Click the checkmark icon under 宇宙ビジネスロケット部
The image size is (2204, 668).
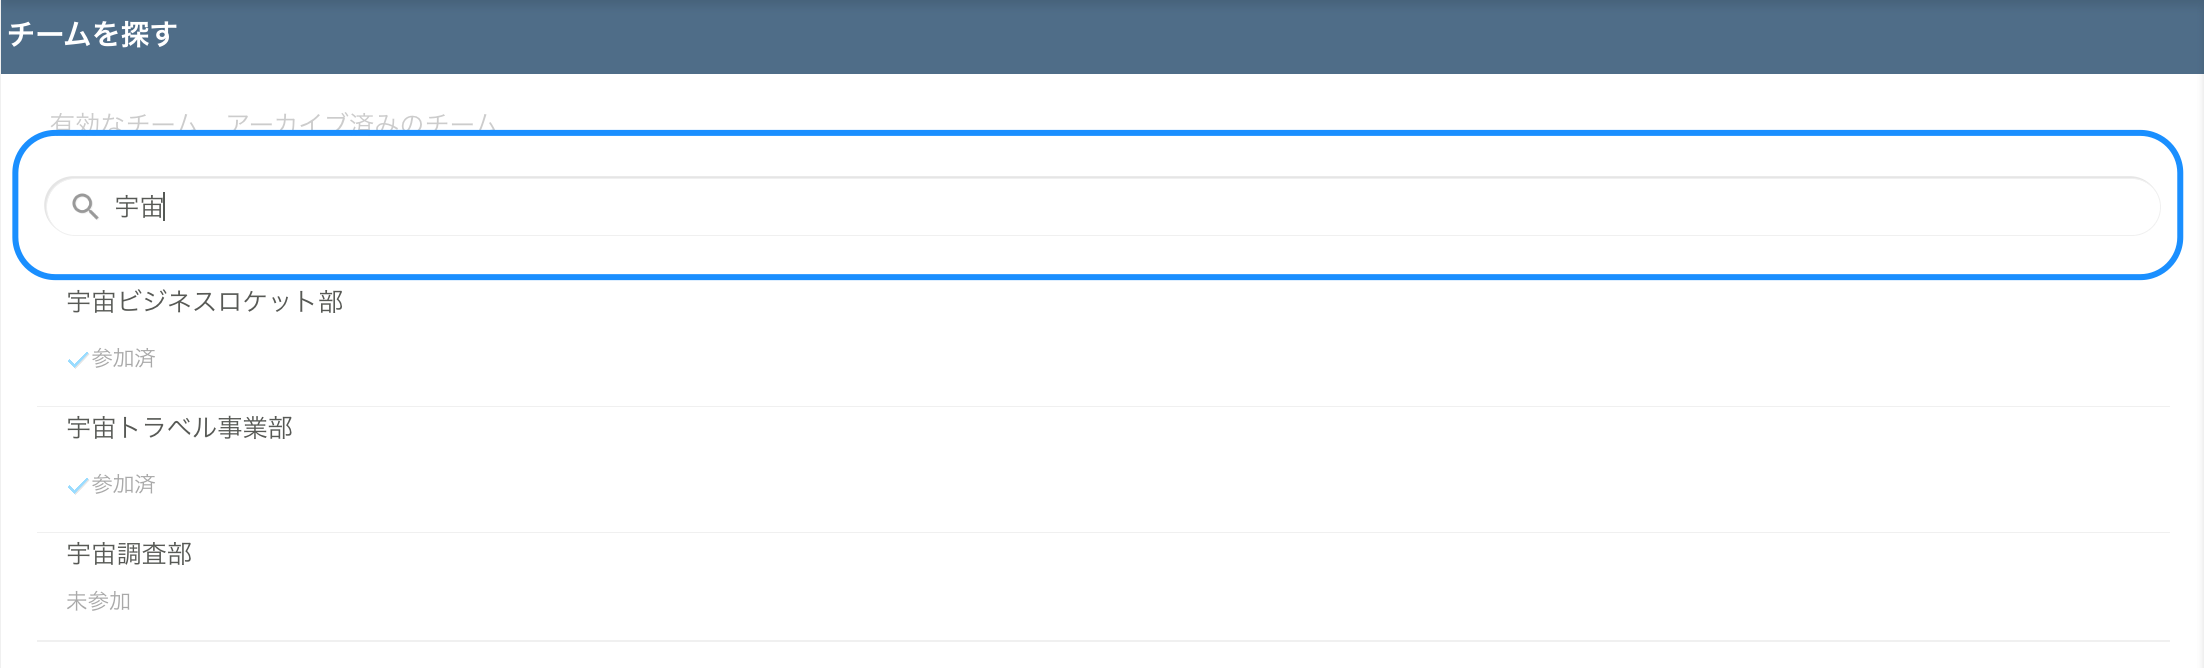click(x=77, y=360)
